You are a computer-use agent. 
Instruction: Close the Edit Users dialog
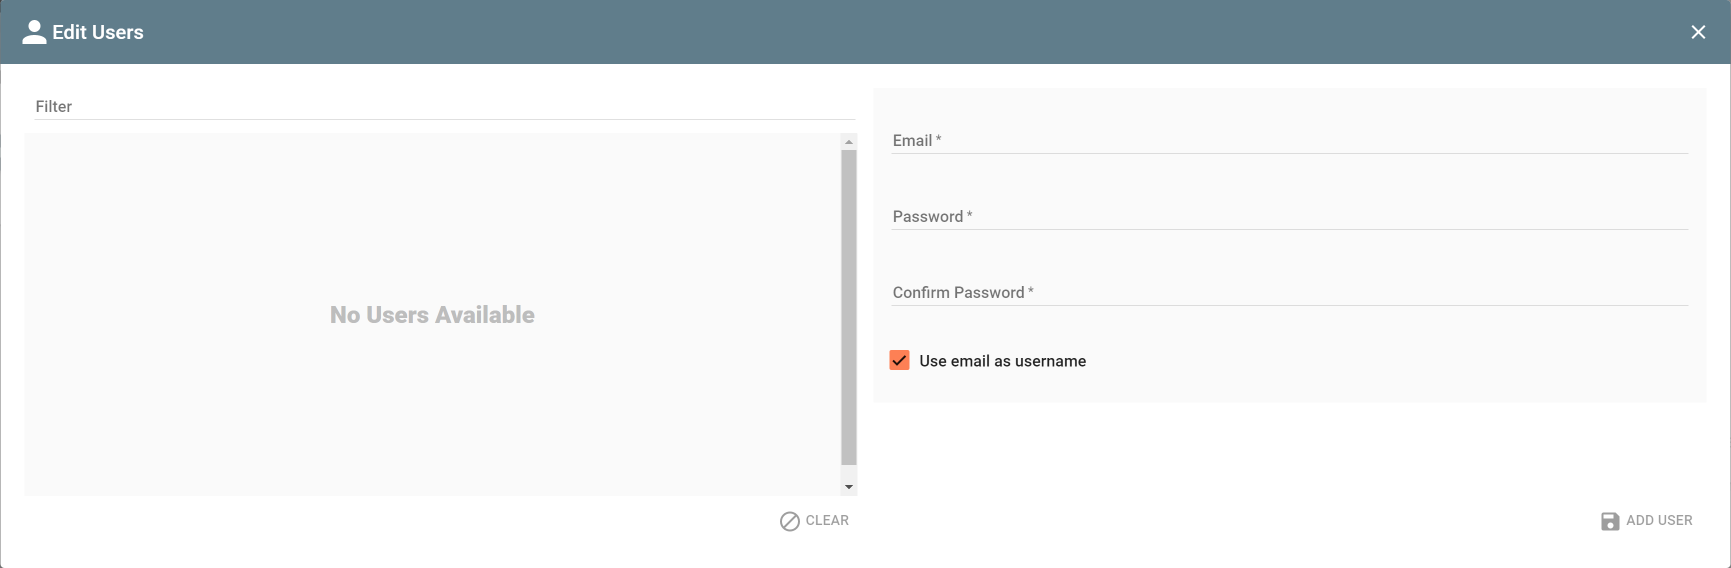(x=1698, y=32)
